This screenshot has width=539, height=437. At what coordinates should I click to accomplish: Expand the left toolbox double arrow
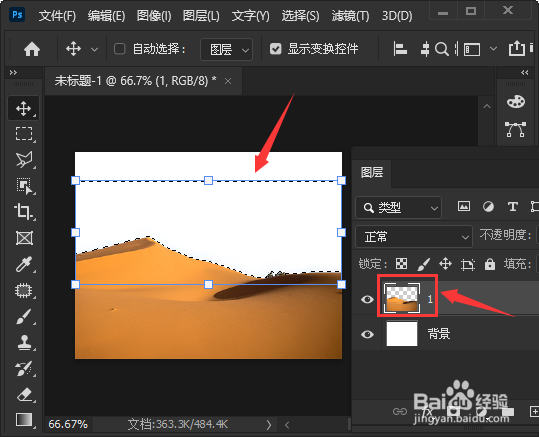[x=13, y=72]
